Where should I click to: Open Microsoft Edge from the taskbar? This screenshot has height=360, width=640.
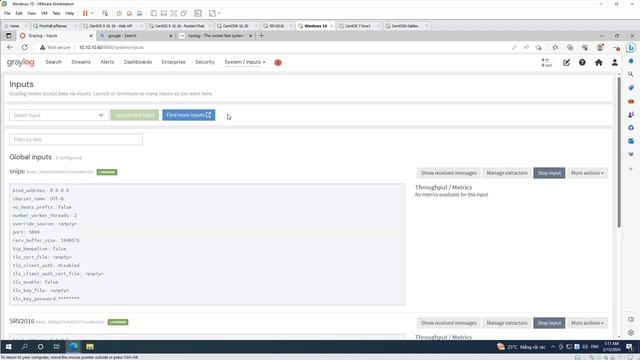[x=73, y=347]
